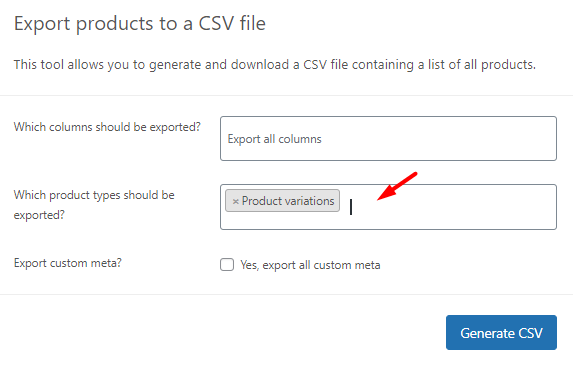This screenshot has height=368, width=573.
Task: Open the Export all columns selector
Action: pyautogui.click(x=388, y=139)
